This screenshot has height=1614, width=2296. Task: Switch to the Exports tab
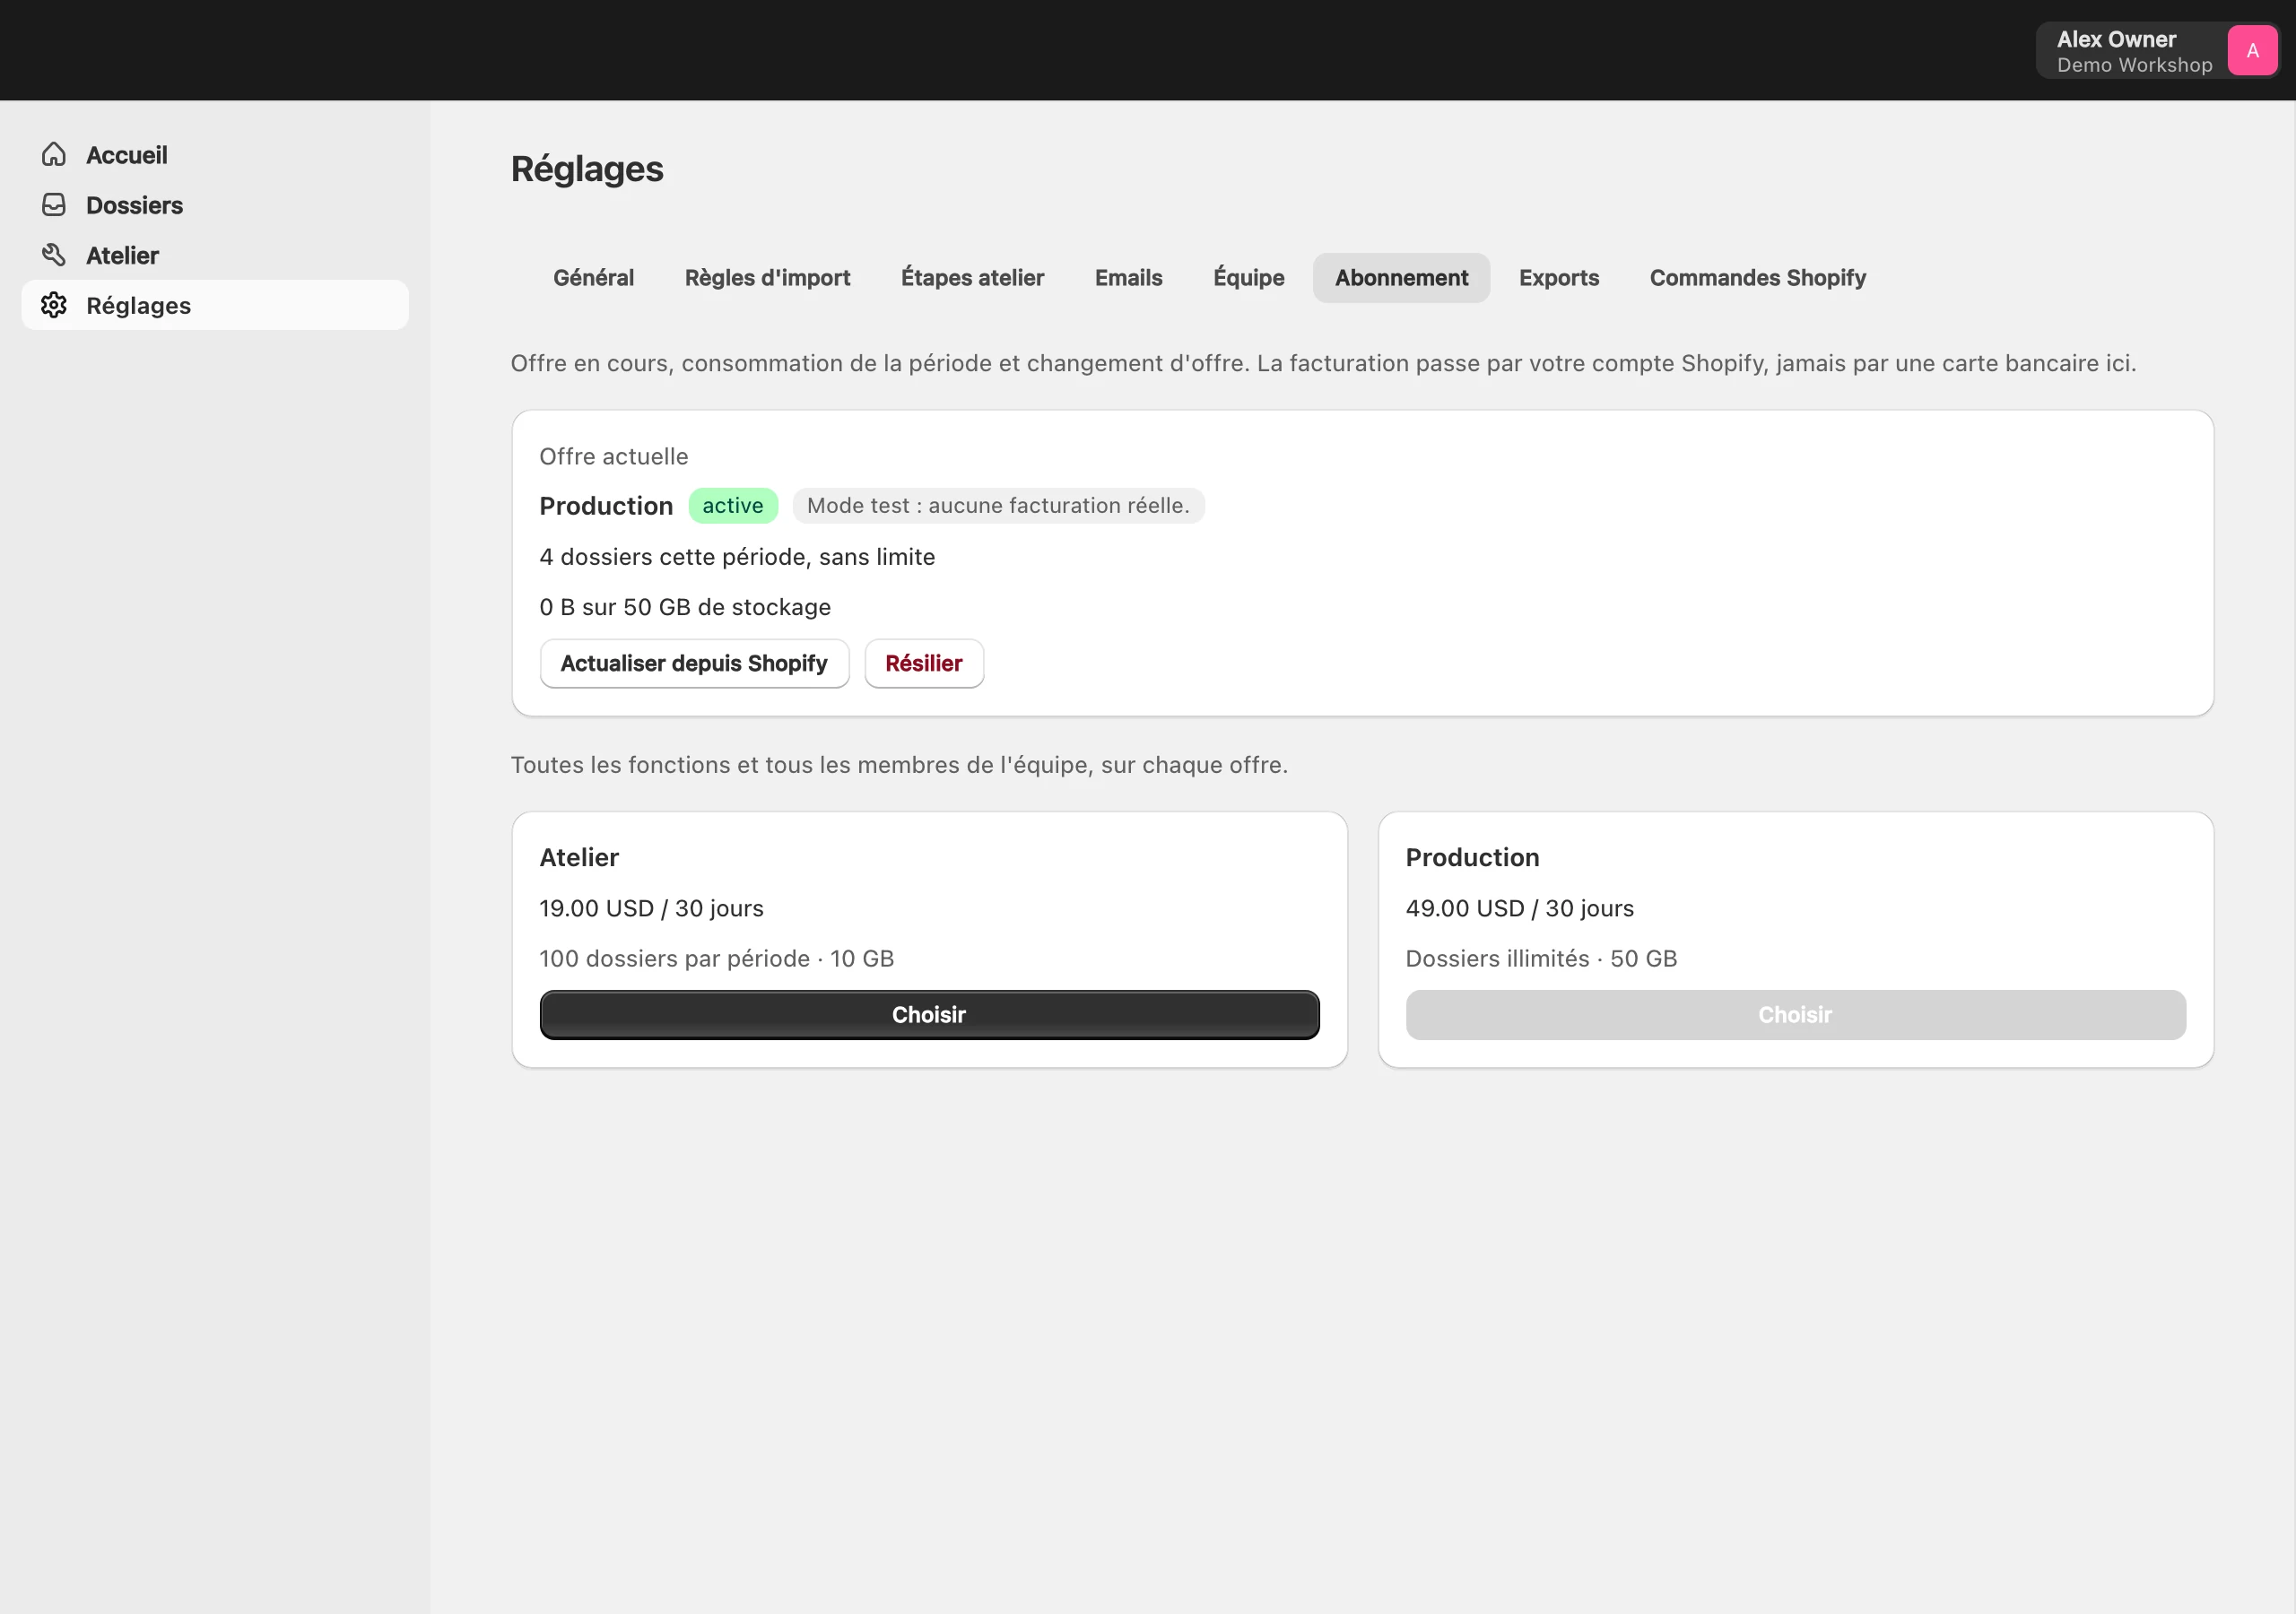click(1558, 278)
